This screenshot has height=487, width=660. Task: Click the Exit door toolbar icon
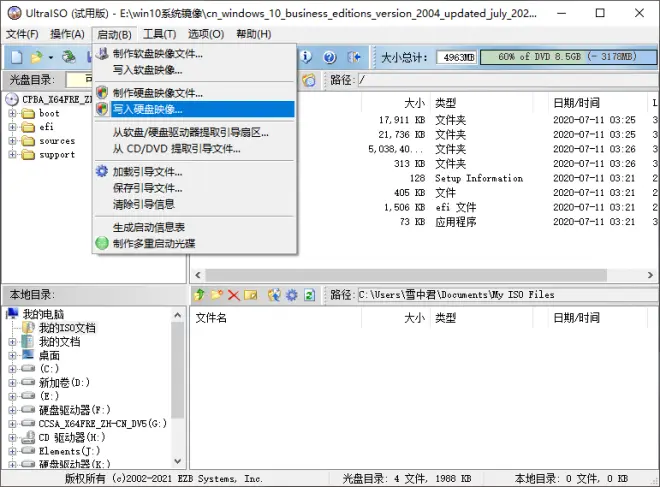coord(354,57)
